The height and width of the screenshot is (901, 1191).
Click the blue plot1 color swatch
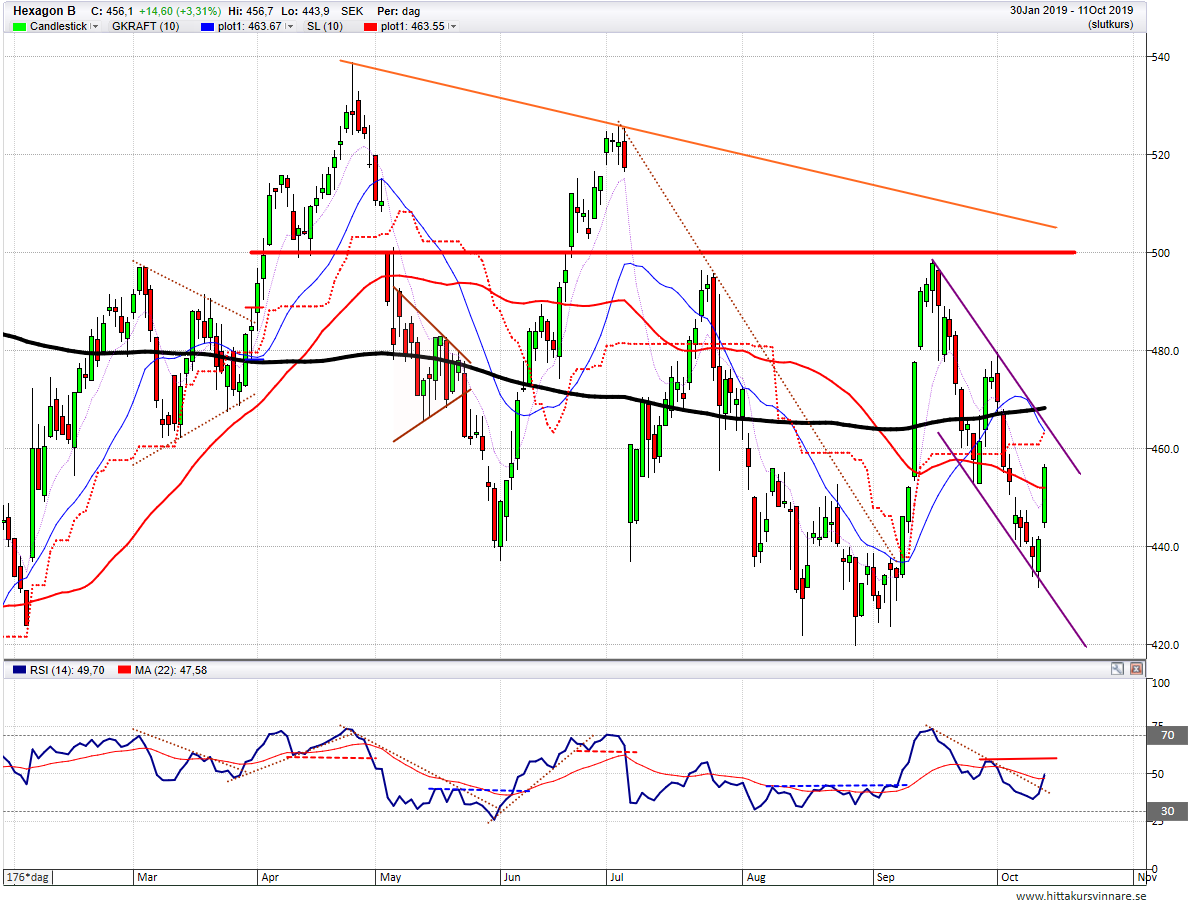click(x=207, y=27)
